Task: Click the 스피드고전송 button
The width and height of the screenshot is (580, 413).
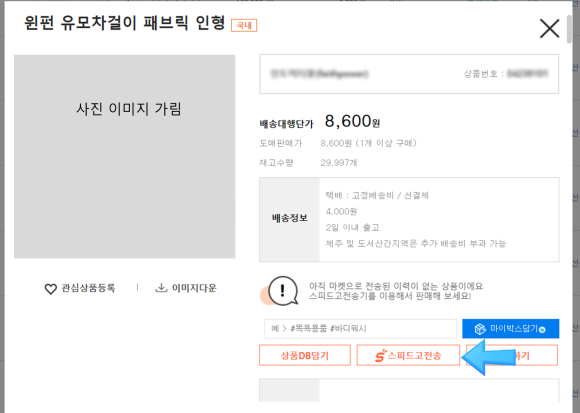Action: (408, 355)
